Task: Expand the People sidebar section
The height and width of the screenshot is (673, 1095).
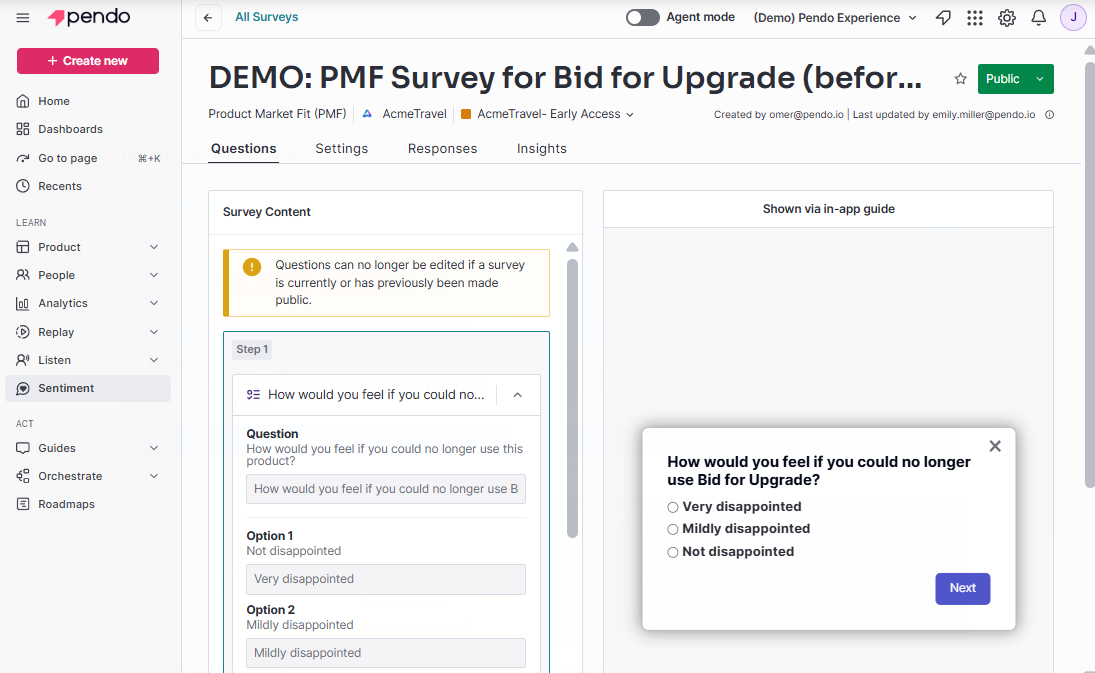Action: (x=154, y=275)
